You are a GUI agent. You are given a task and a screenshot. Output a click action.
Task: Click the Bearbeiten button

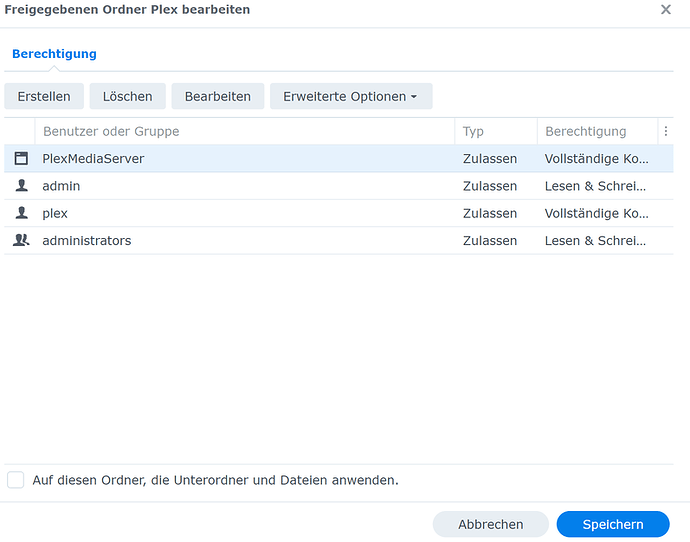tap(217, 96)
